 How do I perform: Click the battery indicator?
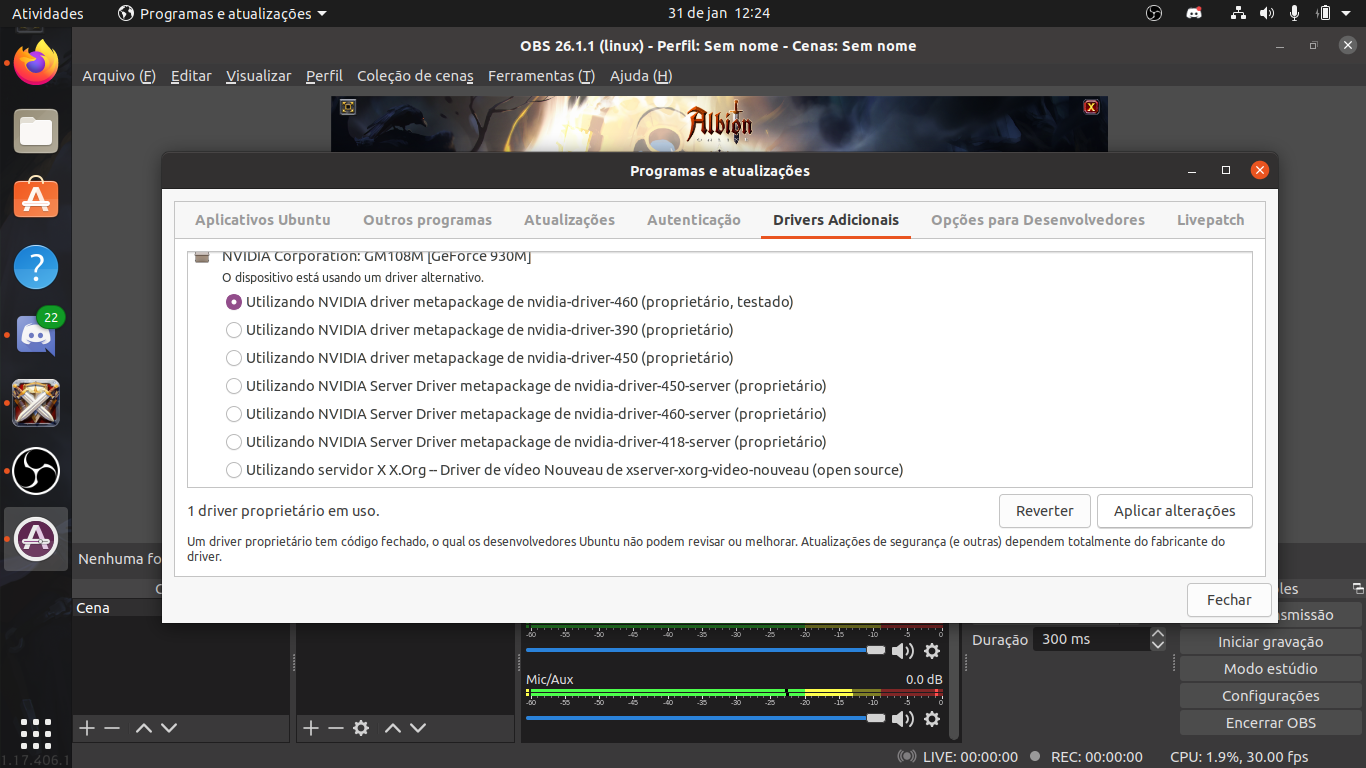pyautogui.click(x=1324, y=13)
